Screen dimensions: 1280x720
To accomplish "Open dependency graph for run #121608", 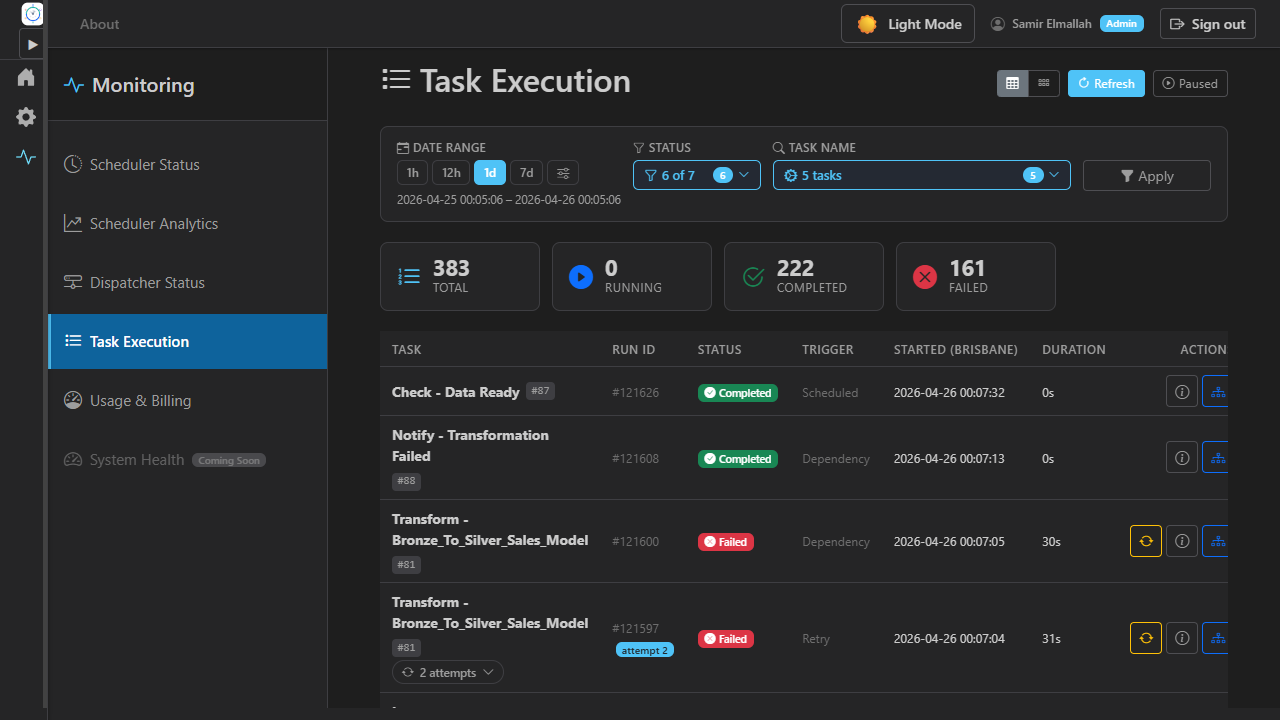I will 1217,457.
